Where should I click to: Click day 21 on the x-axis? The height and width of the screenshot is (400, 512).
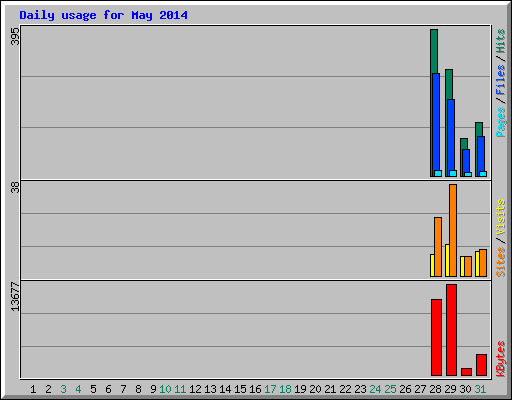point(330,389)
